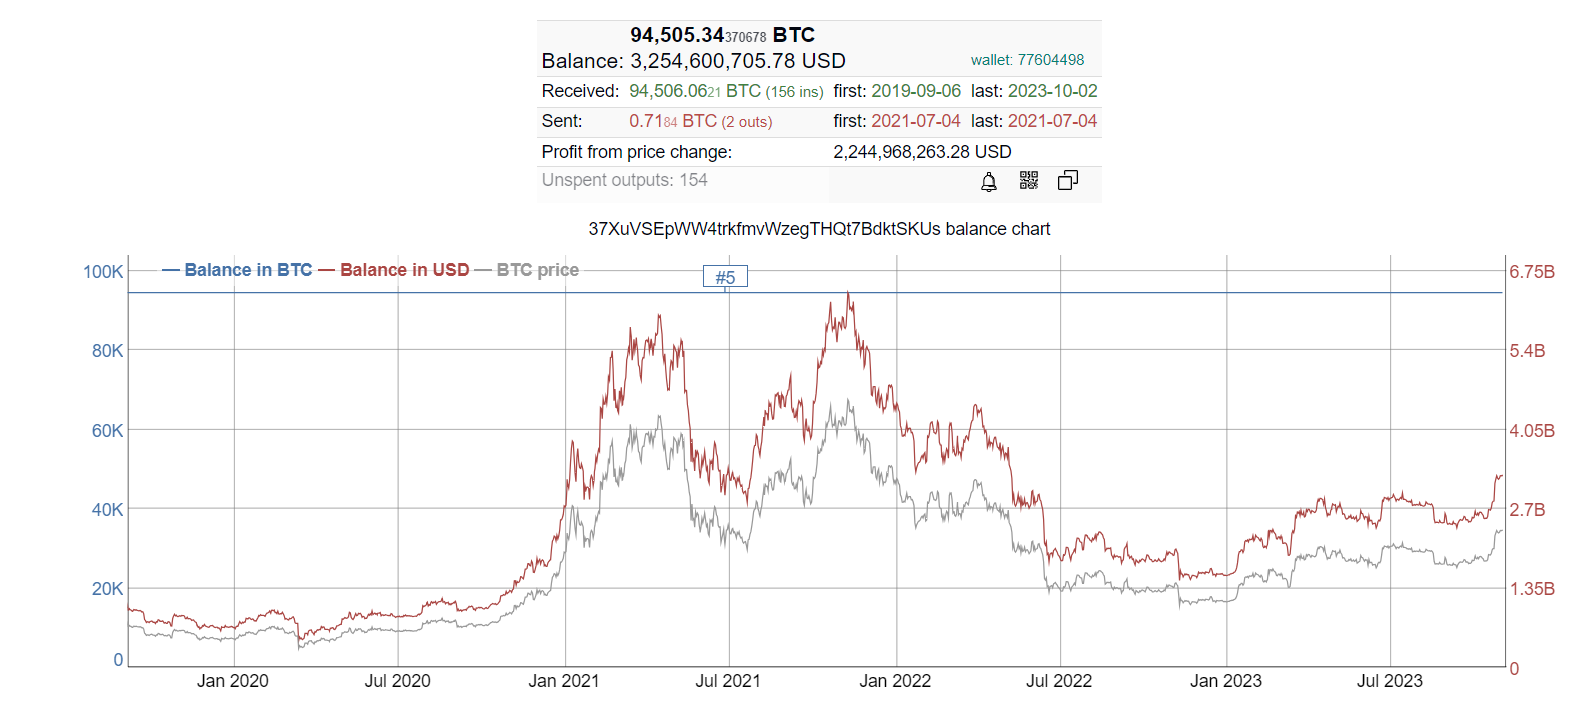Click the #5 rank marker on chart
This screenshot has width=1587, height=703.
click(725, 277)
